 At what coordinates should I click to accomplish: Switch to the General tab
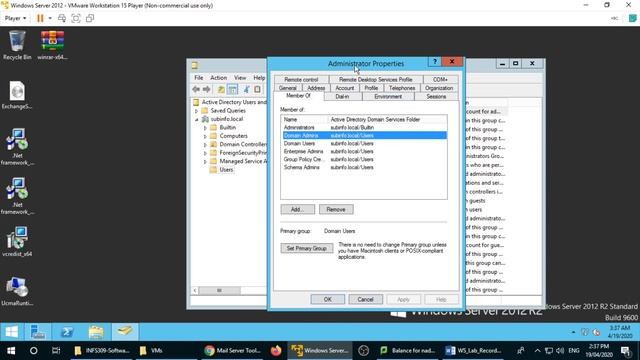pos(287,88)
